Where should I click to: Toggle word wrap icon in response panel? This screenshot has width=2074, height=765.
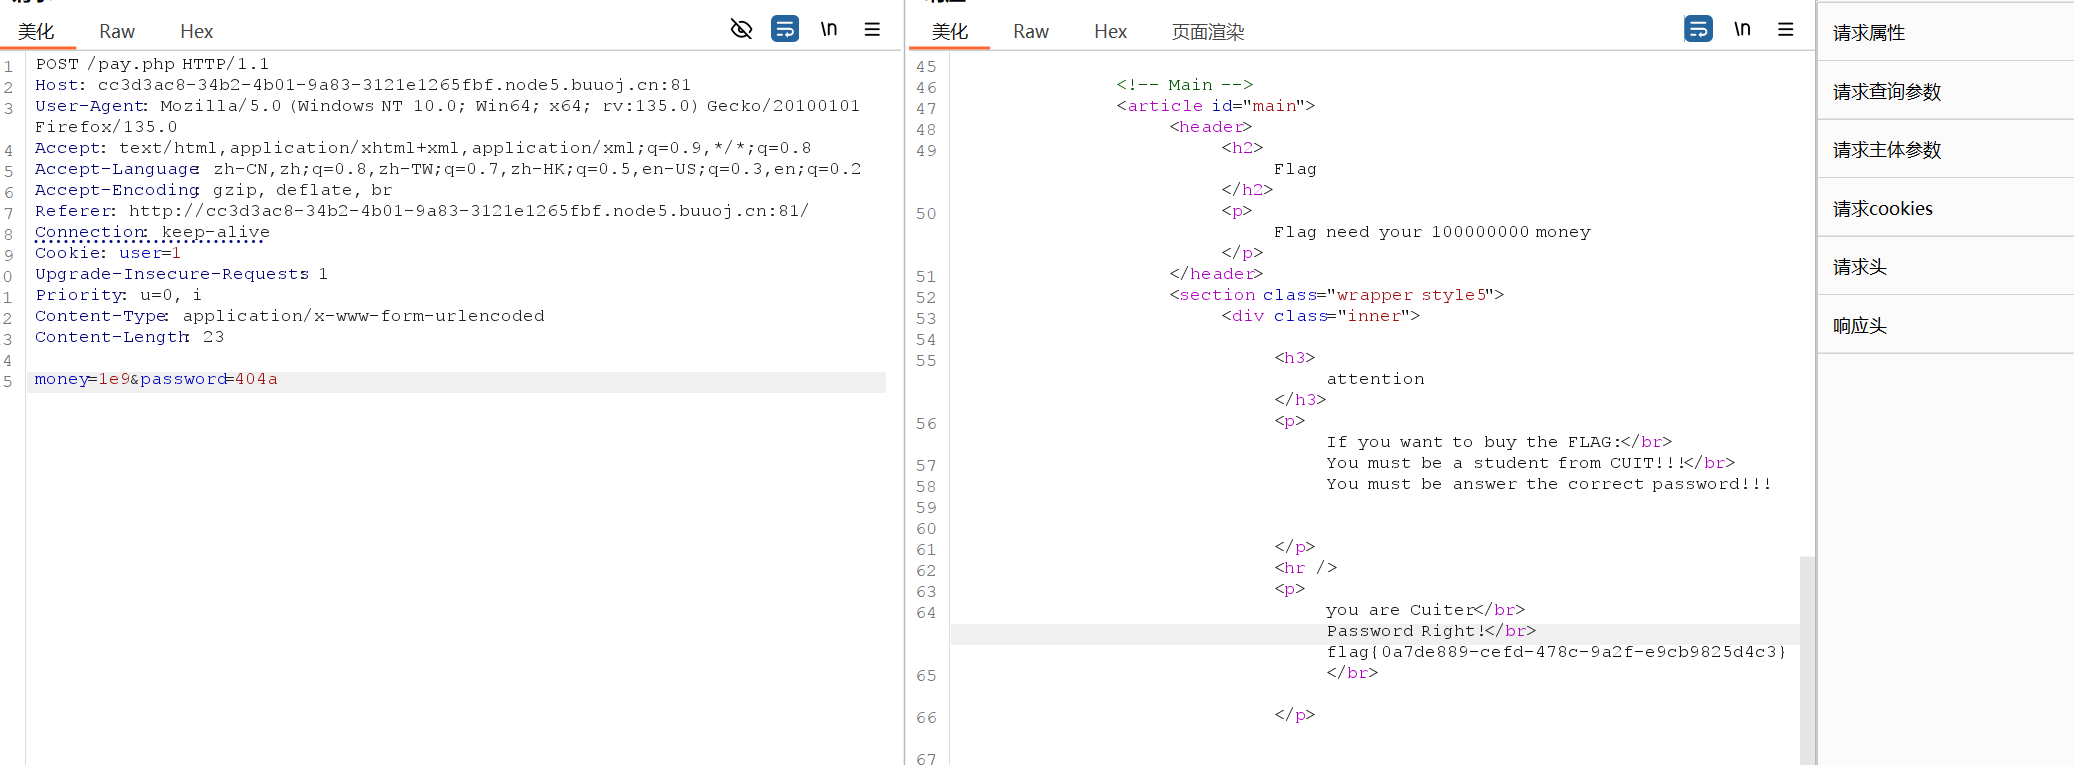1698,29
